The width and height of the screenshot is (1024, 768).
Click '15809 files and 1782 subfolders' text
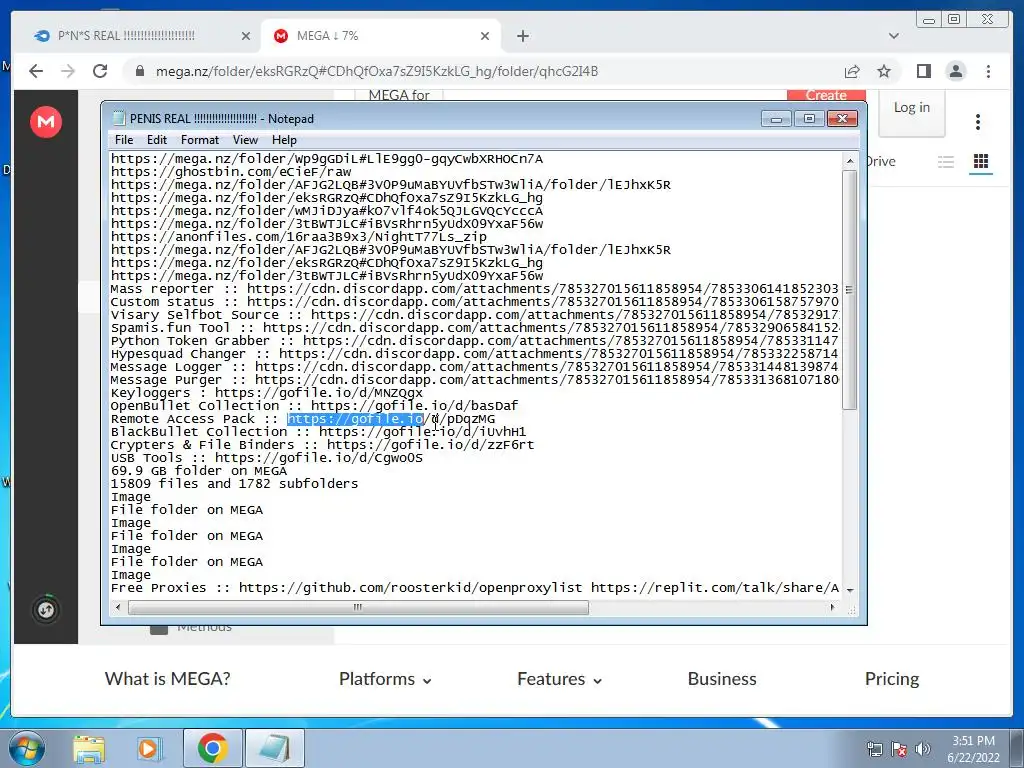[x=234, y=484]
